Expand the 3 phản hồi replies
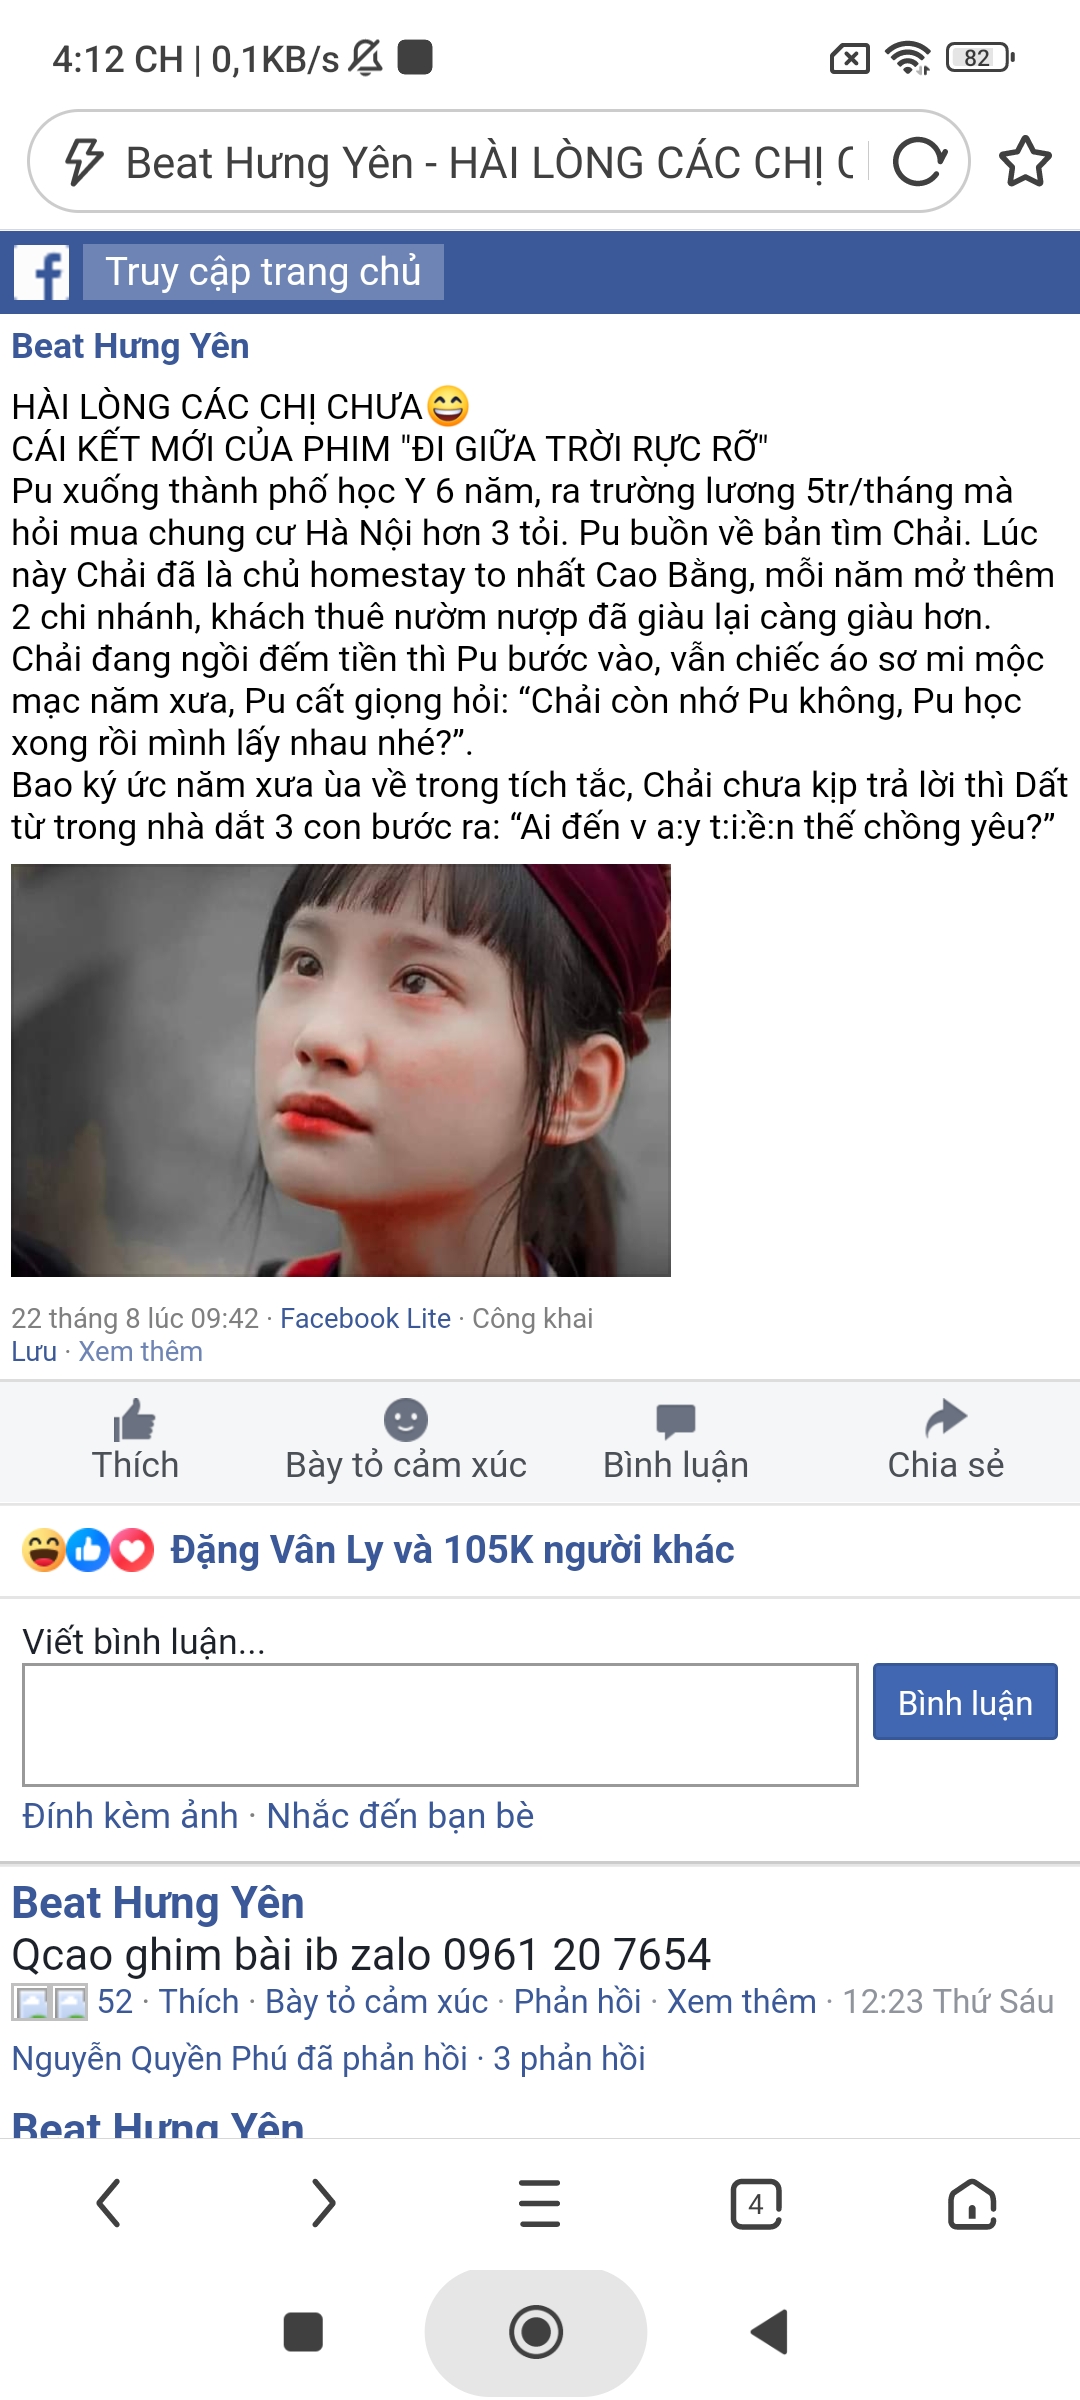Image resolution: width=1080 pixels, height=2400 pixels. coord(569,2058)
